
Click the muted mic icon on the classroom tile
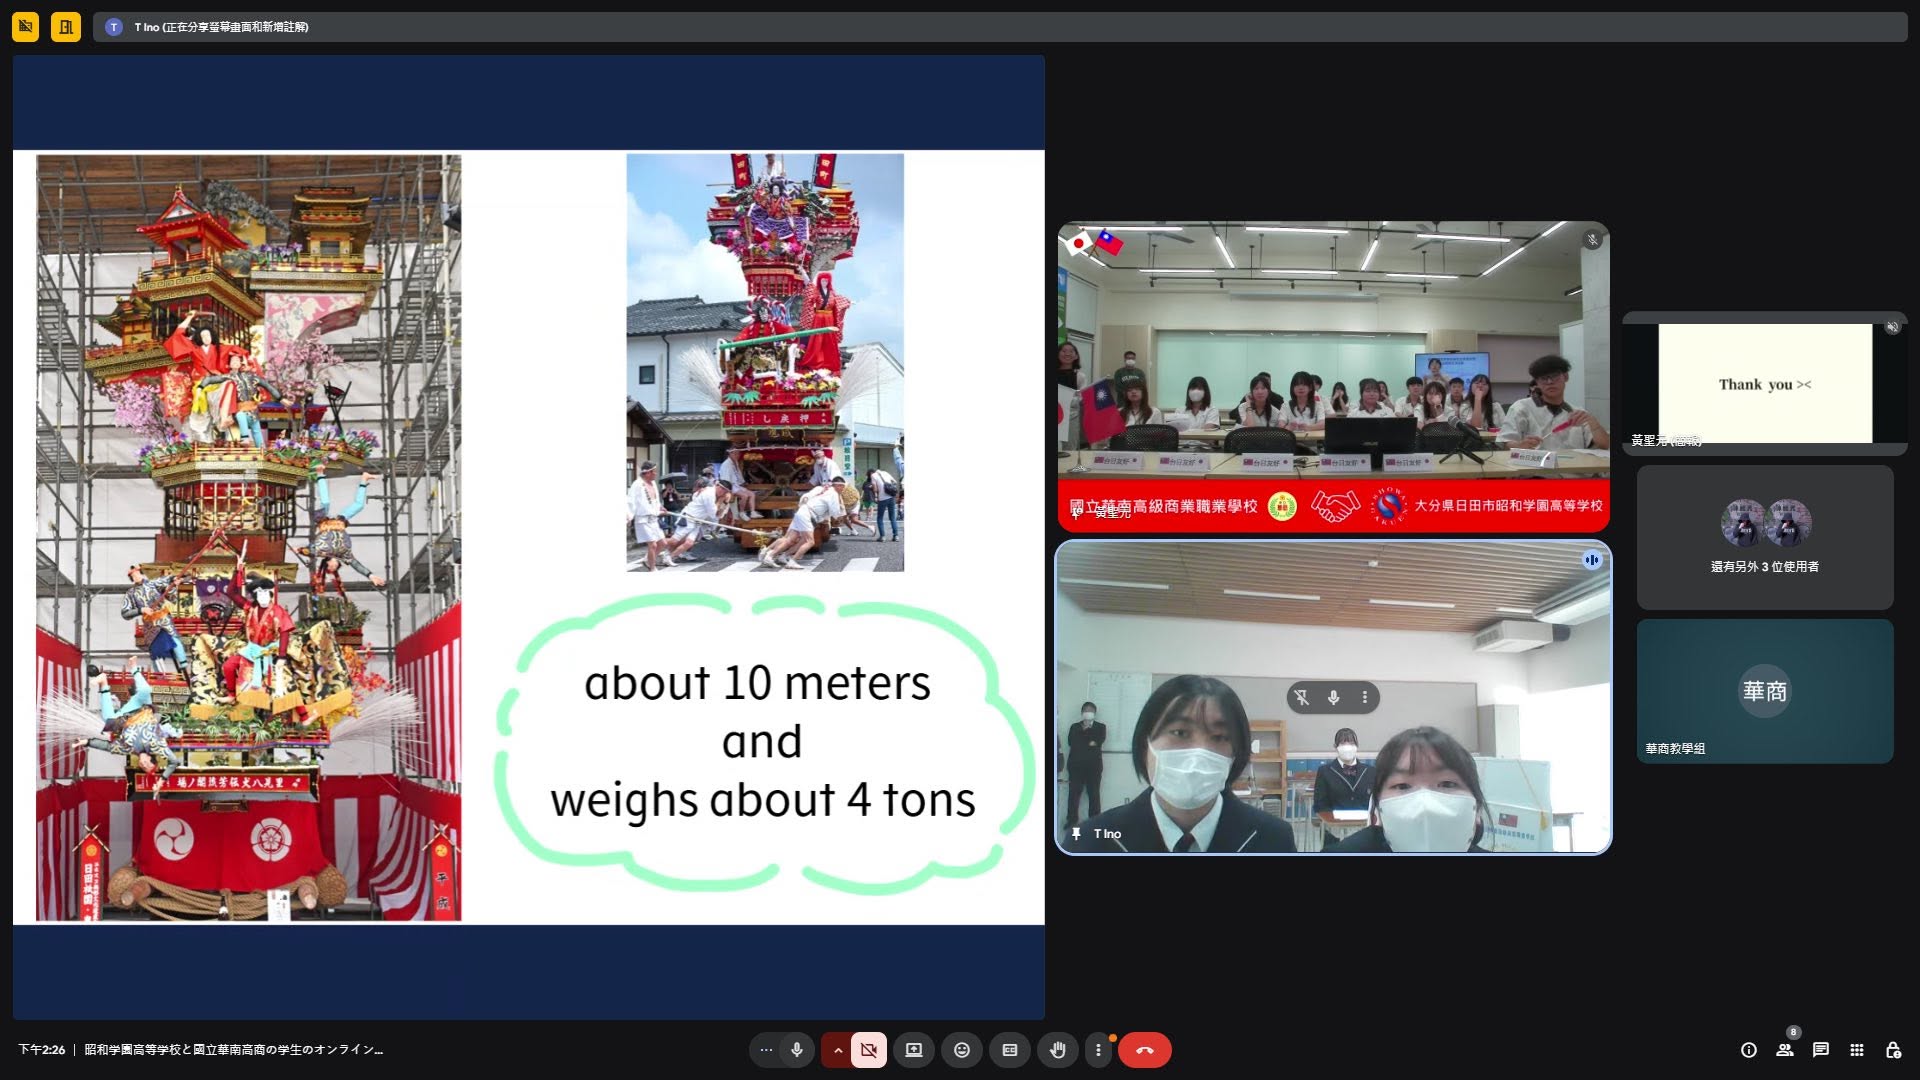[x=1592, y=240]
